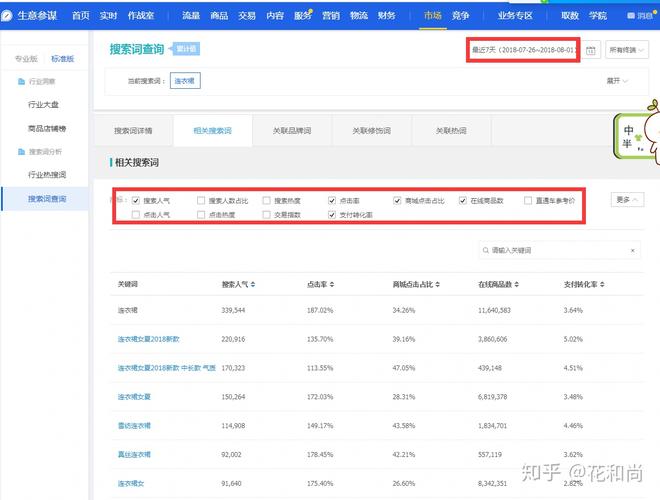Switch to 专业版 version

coord(27,59)
